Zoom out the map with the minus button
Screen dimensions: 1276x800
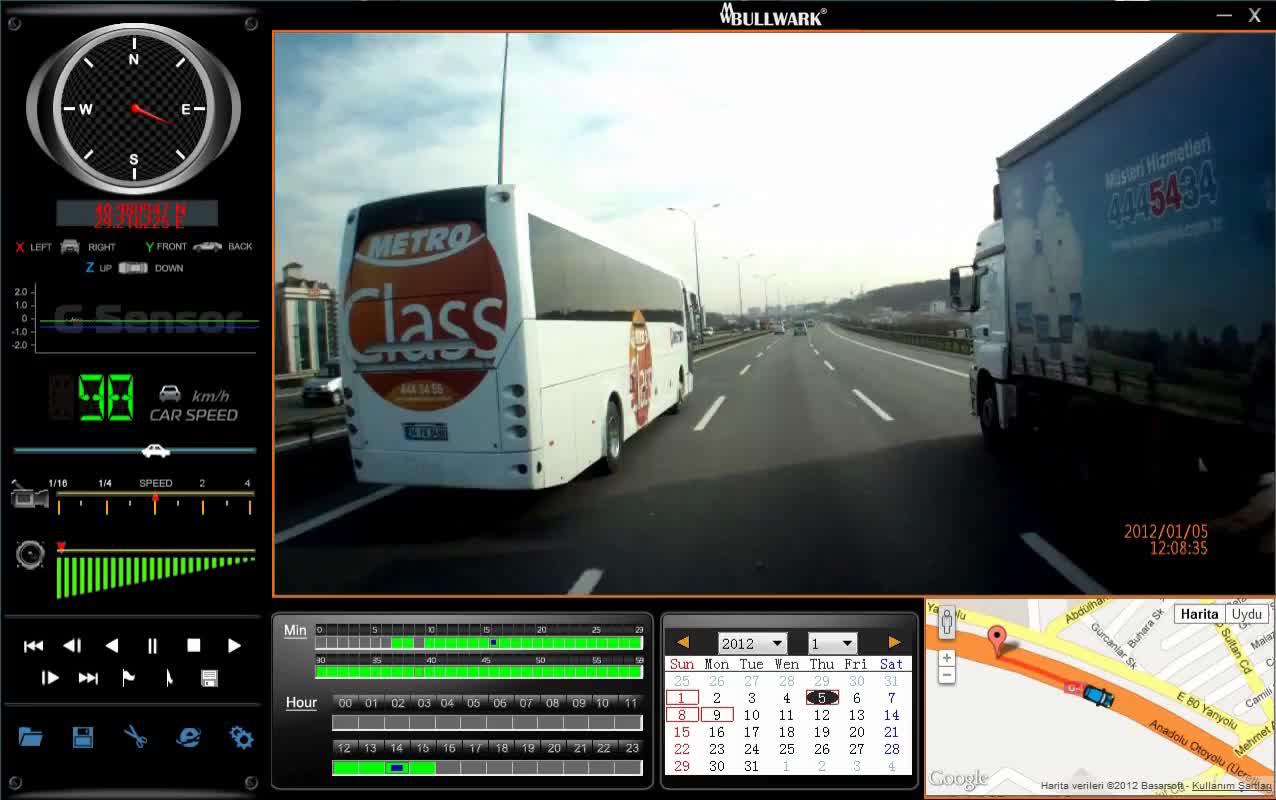[946, 675]
